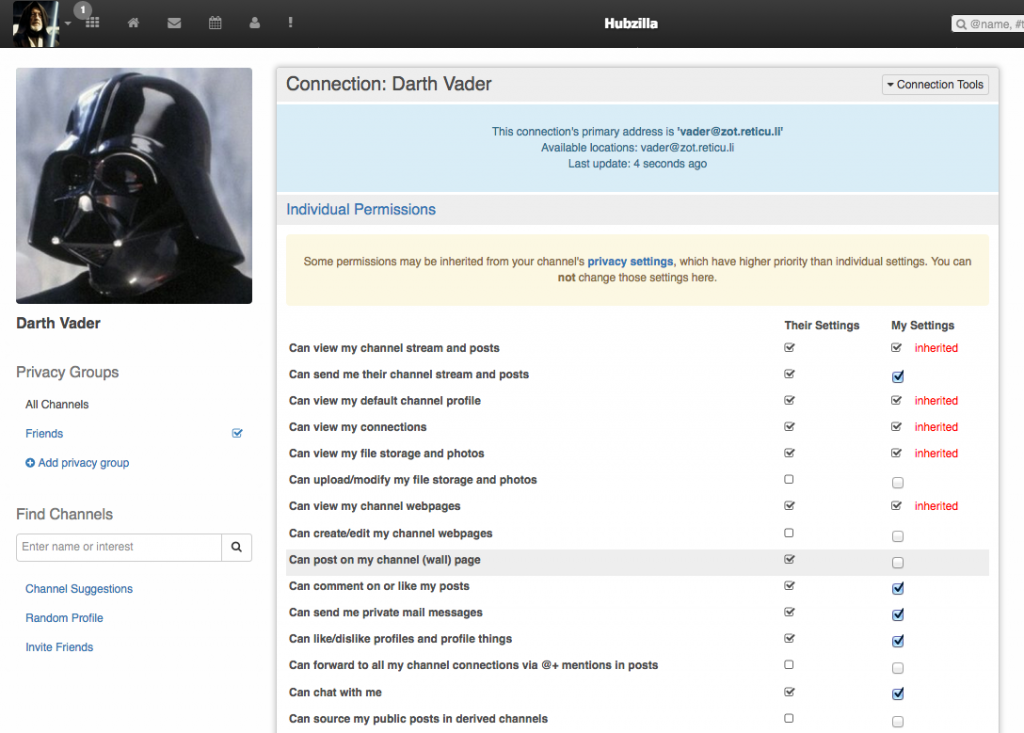The width and height of the screenshot is (1024, 733).
Task: Click the Friends privacy group check icon
Action: 237,434
